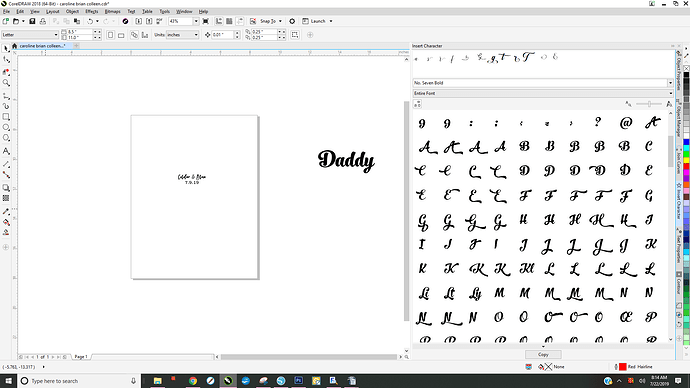
Task: Select the Zoom magnifier tool
Action: [6, 83]
